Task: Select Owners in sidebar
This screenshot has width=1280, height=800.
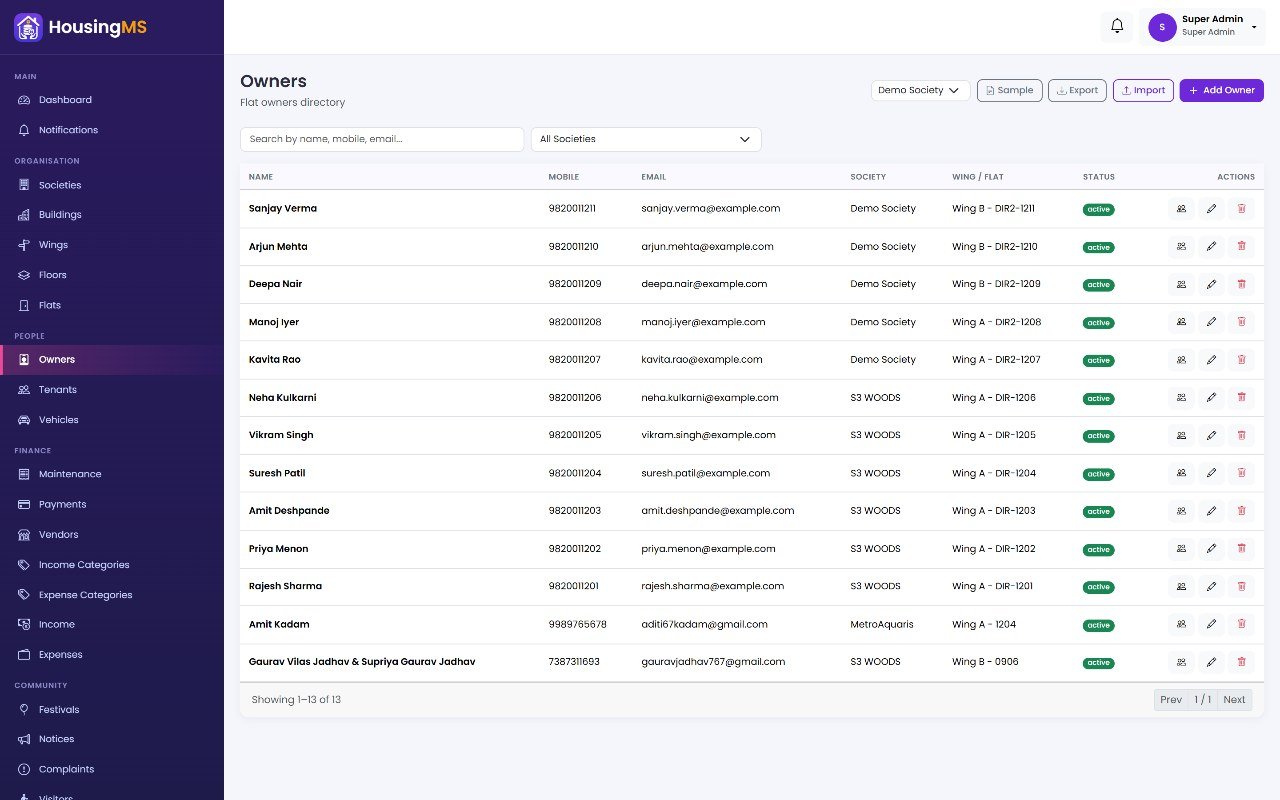Action: pyautogui.click(x=112, y=360)
